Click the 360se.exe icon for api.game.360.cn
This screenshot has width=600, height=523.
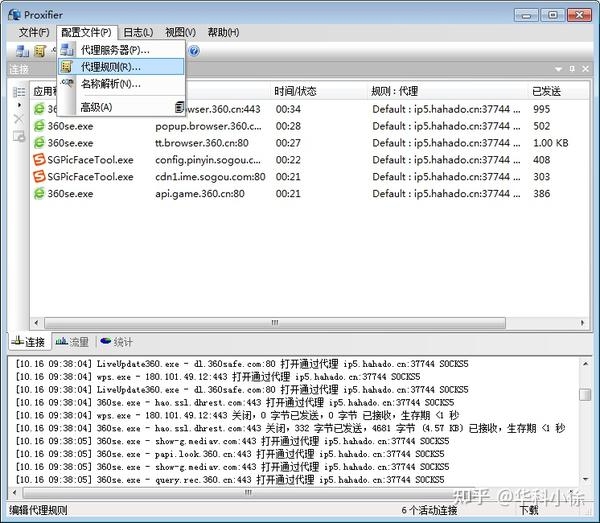pos(40,194)
